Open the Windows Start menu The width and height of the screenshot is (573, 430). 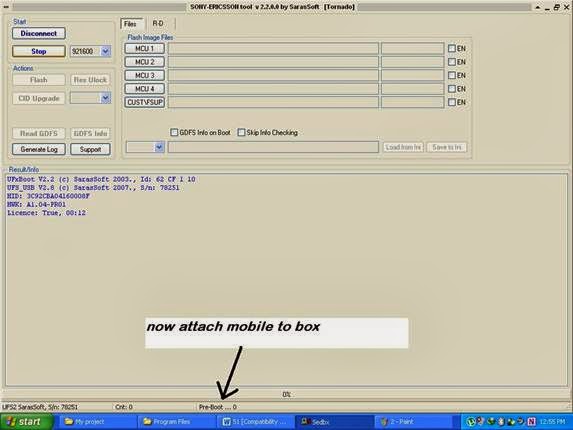(x=26, y=422)
